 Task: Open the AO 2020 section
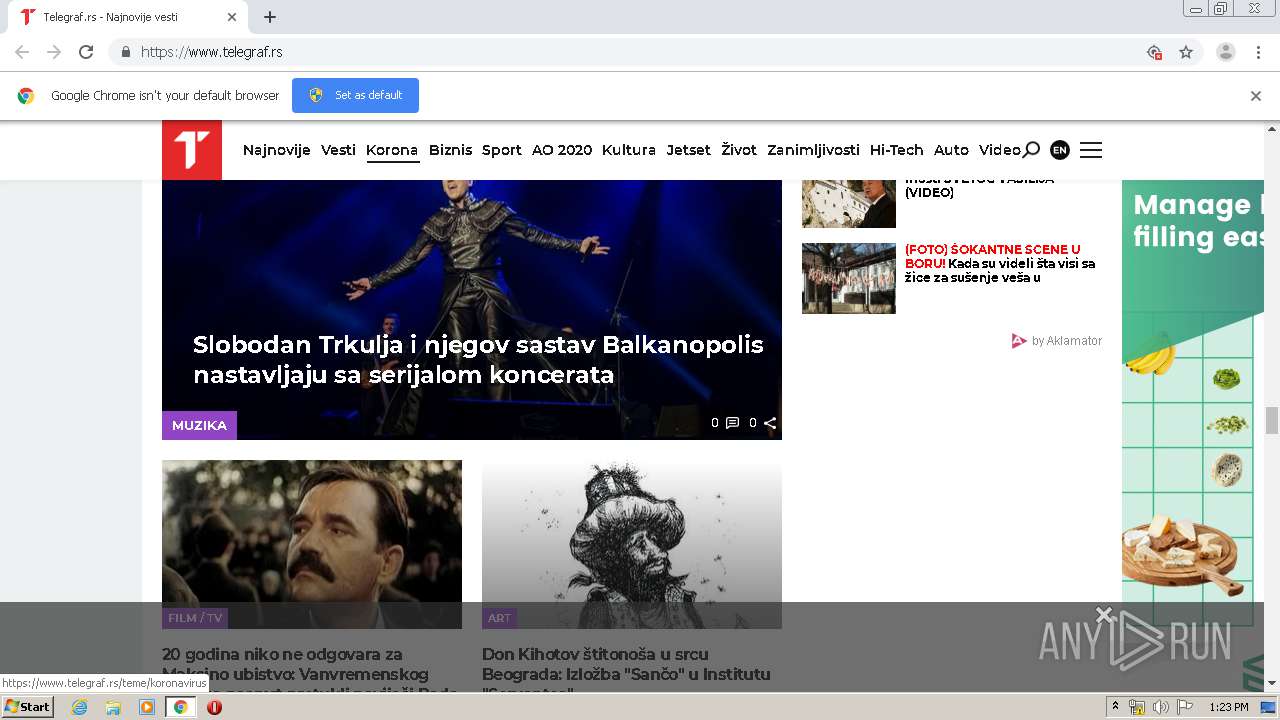click(562, 150)
